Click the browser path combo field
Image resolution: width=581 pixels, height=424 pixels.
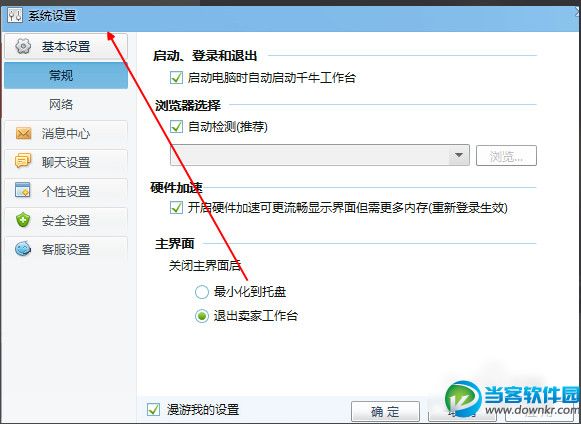coord(320,155)
